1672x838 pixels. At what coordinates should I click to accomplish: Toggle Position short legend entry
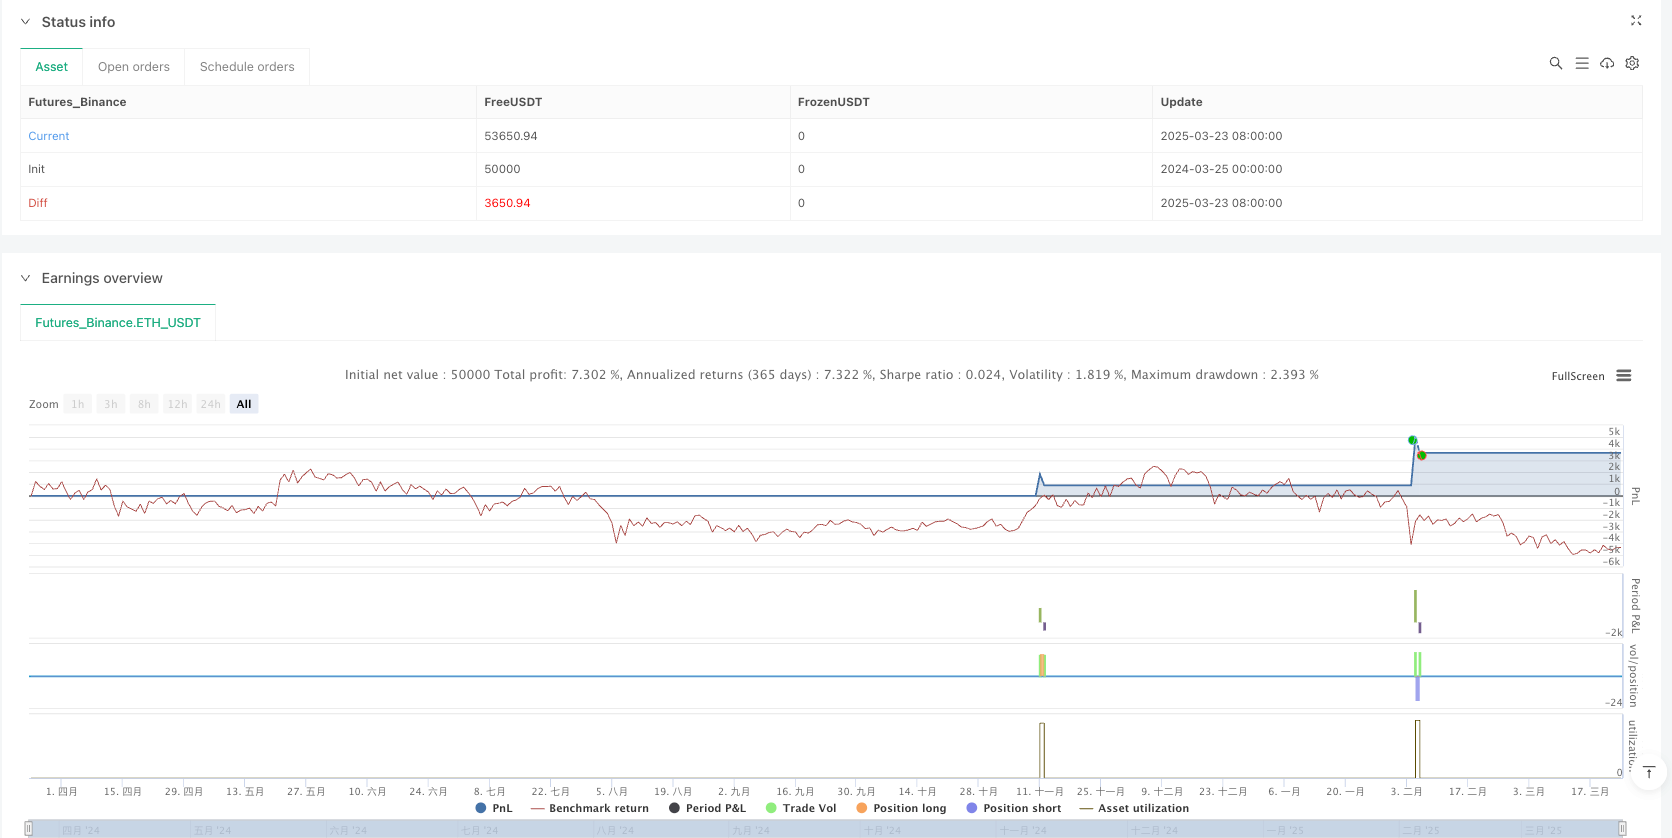tap(1013, 808)
